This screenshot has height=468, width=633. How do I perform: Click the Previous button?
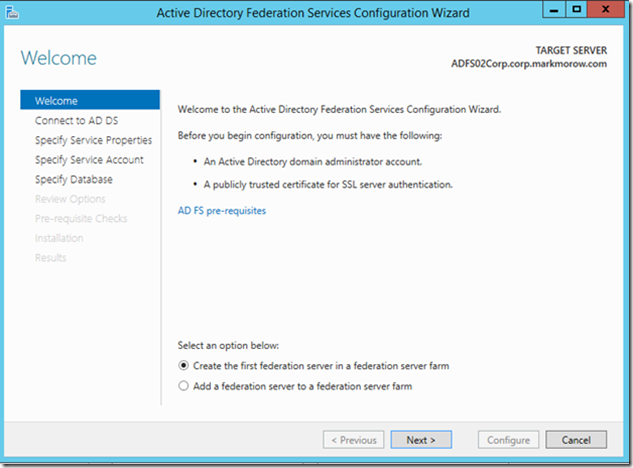(354, 440)
